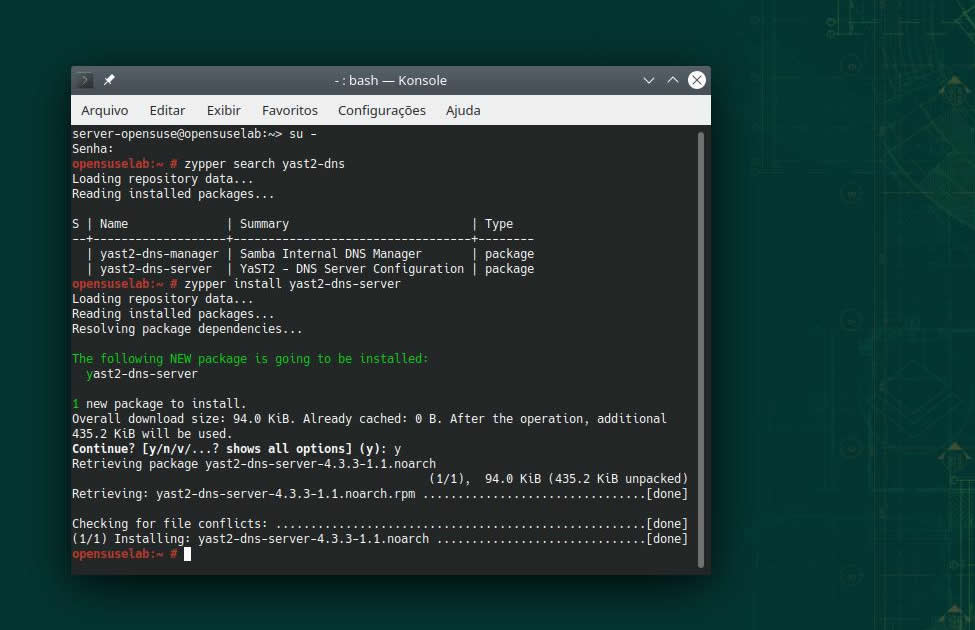Viewport: 975px width, 630px height.
Task: Click the cursor at the last shell prompt
Action: [x=186, y=554]
